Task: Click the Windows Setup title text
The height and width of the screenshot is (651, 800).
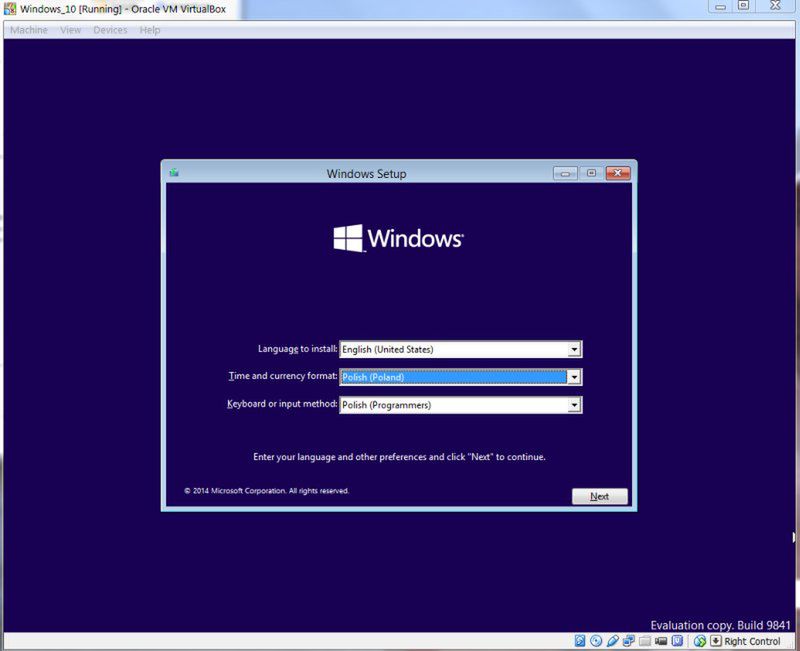Action: coord(366,174)
